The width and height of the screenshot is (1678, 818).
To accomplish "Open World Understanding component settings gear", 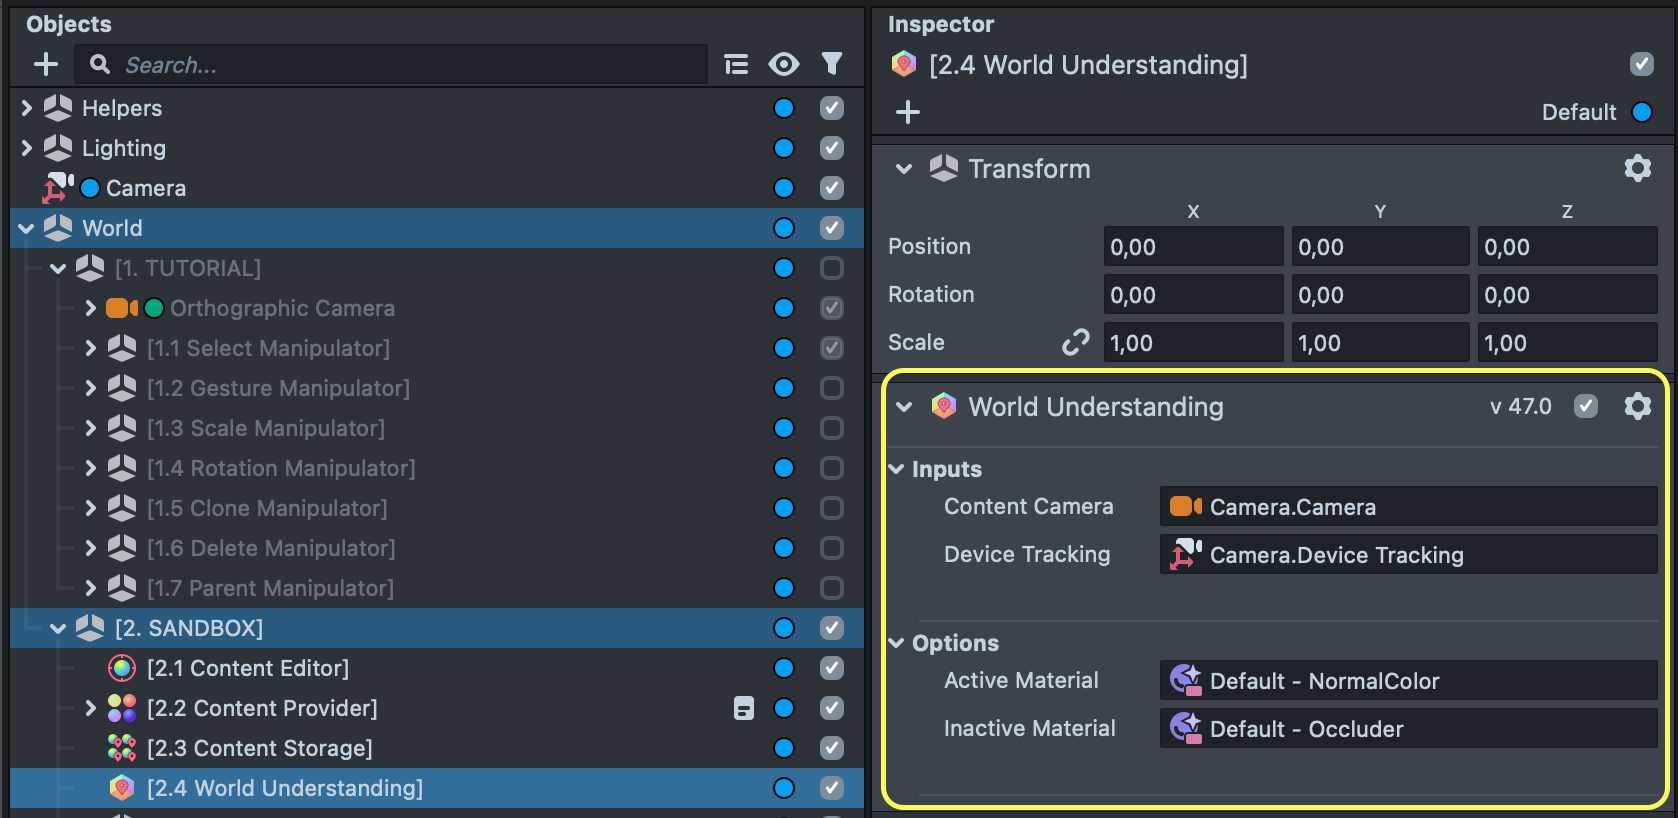I will [1637, 406].
